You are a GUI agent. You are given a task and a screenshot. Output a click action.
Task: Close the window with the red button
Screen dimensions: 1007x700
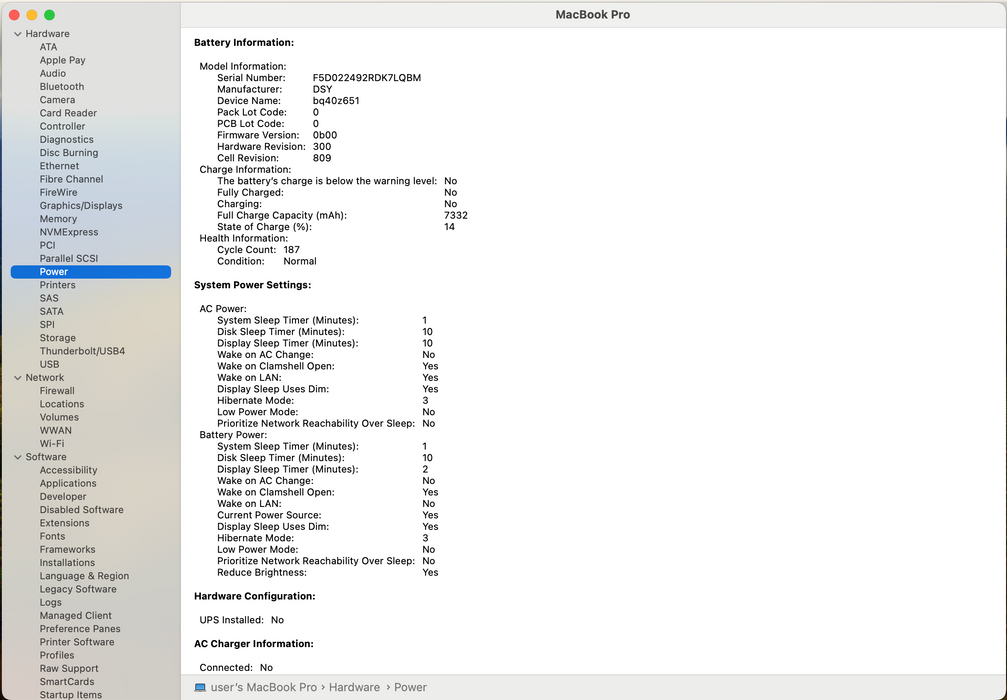coord(14,15)
